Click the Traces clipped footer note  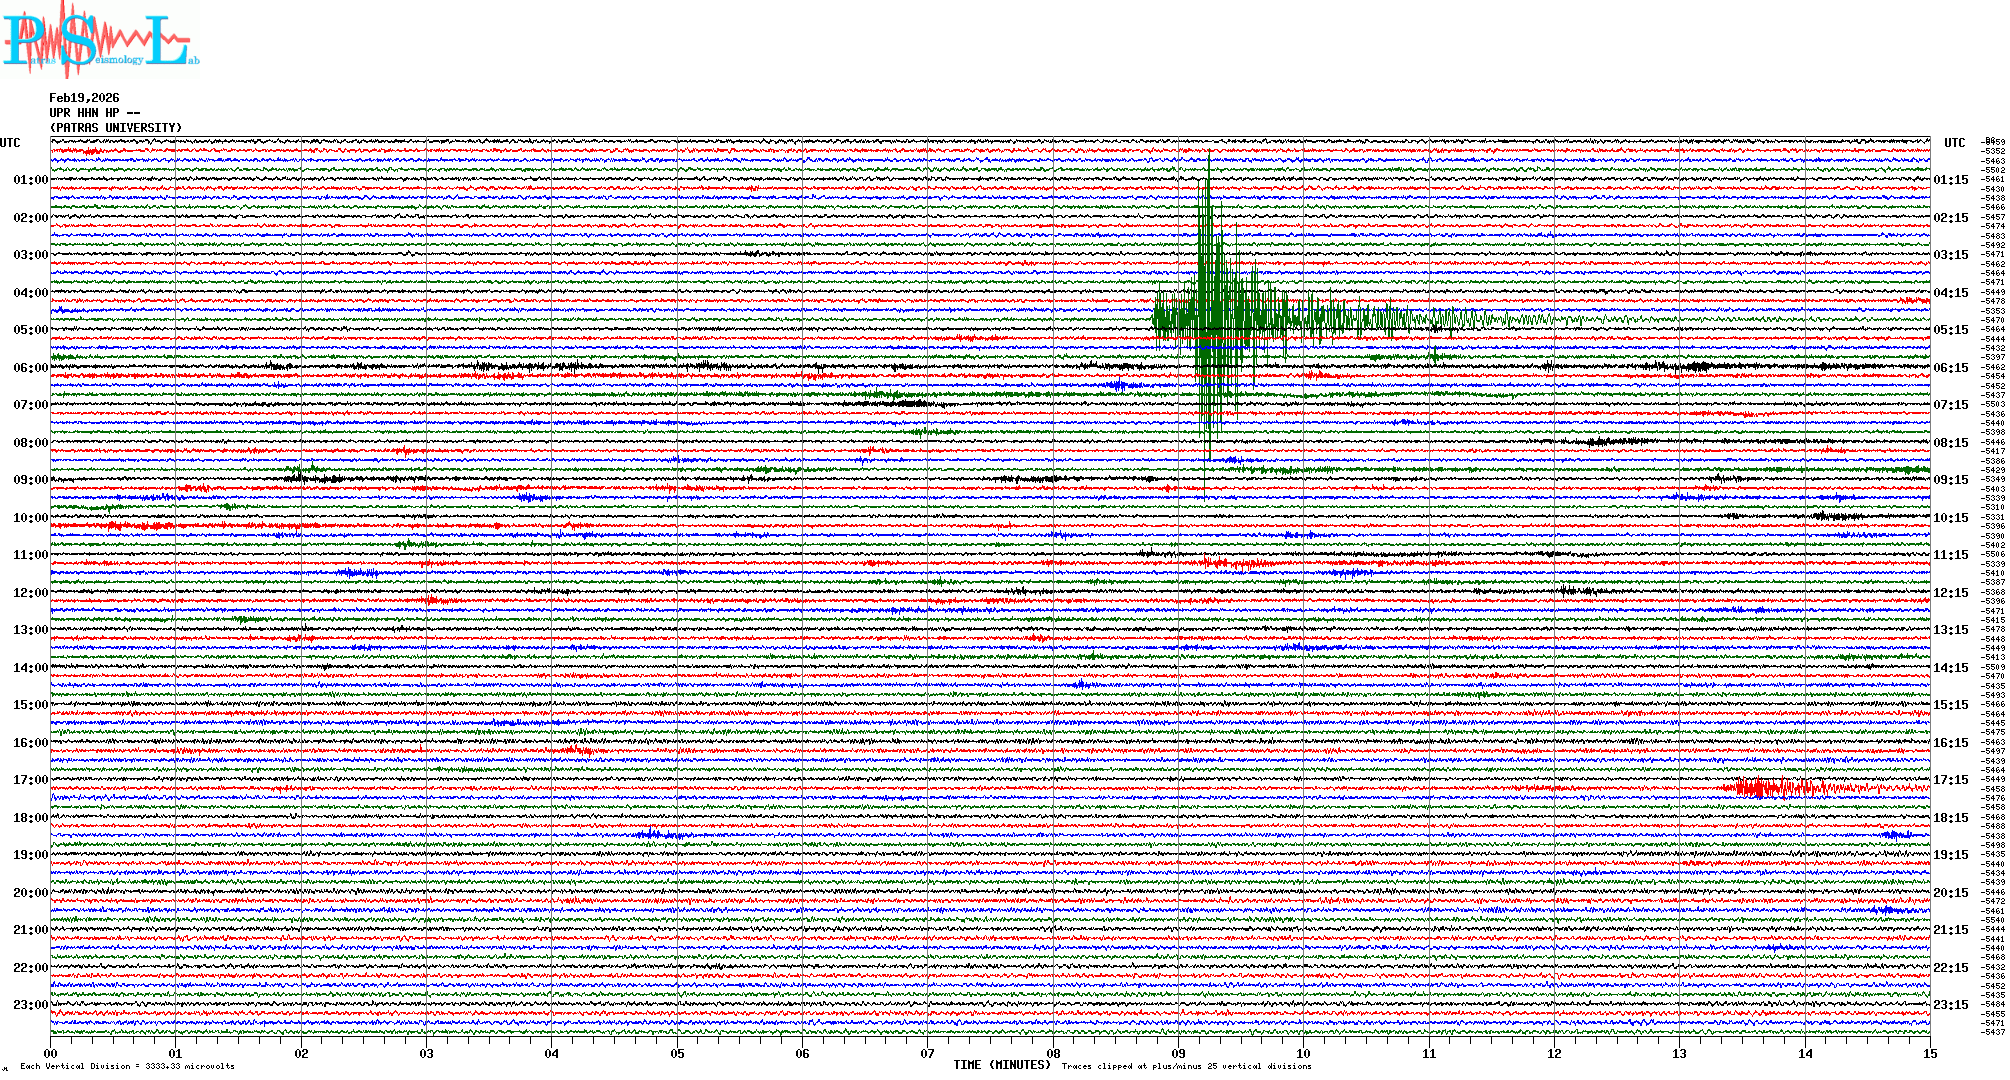[1186, 1066]
